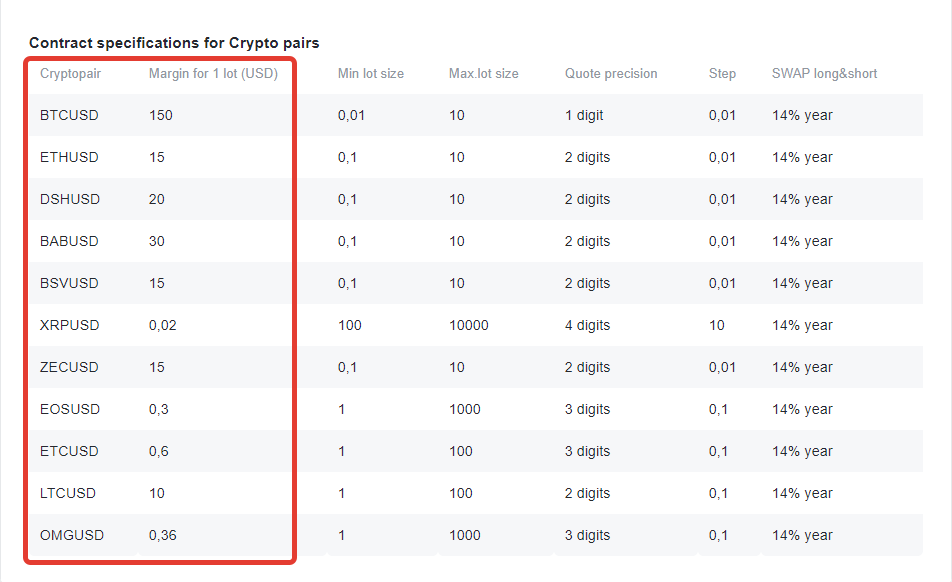952x582 pixels.
Task: Click the OMGUSD row label
Action: click(72, 535)
